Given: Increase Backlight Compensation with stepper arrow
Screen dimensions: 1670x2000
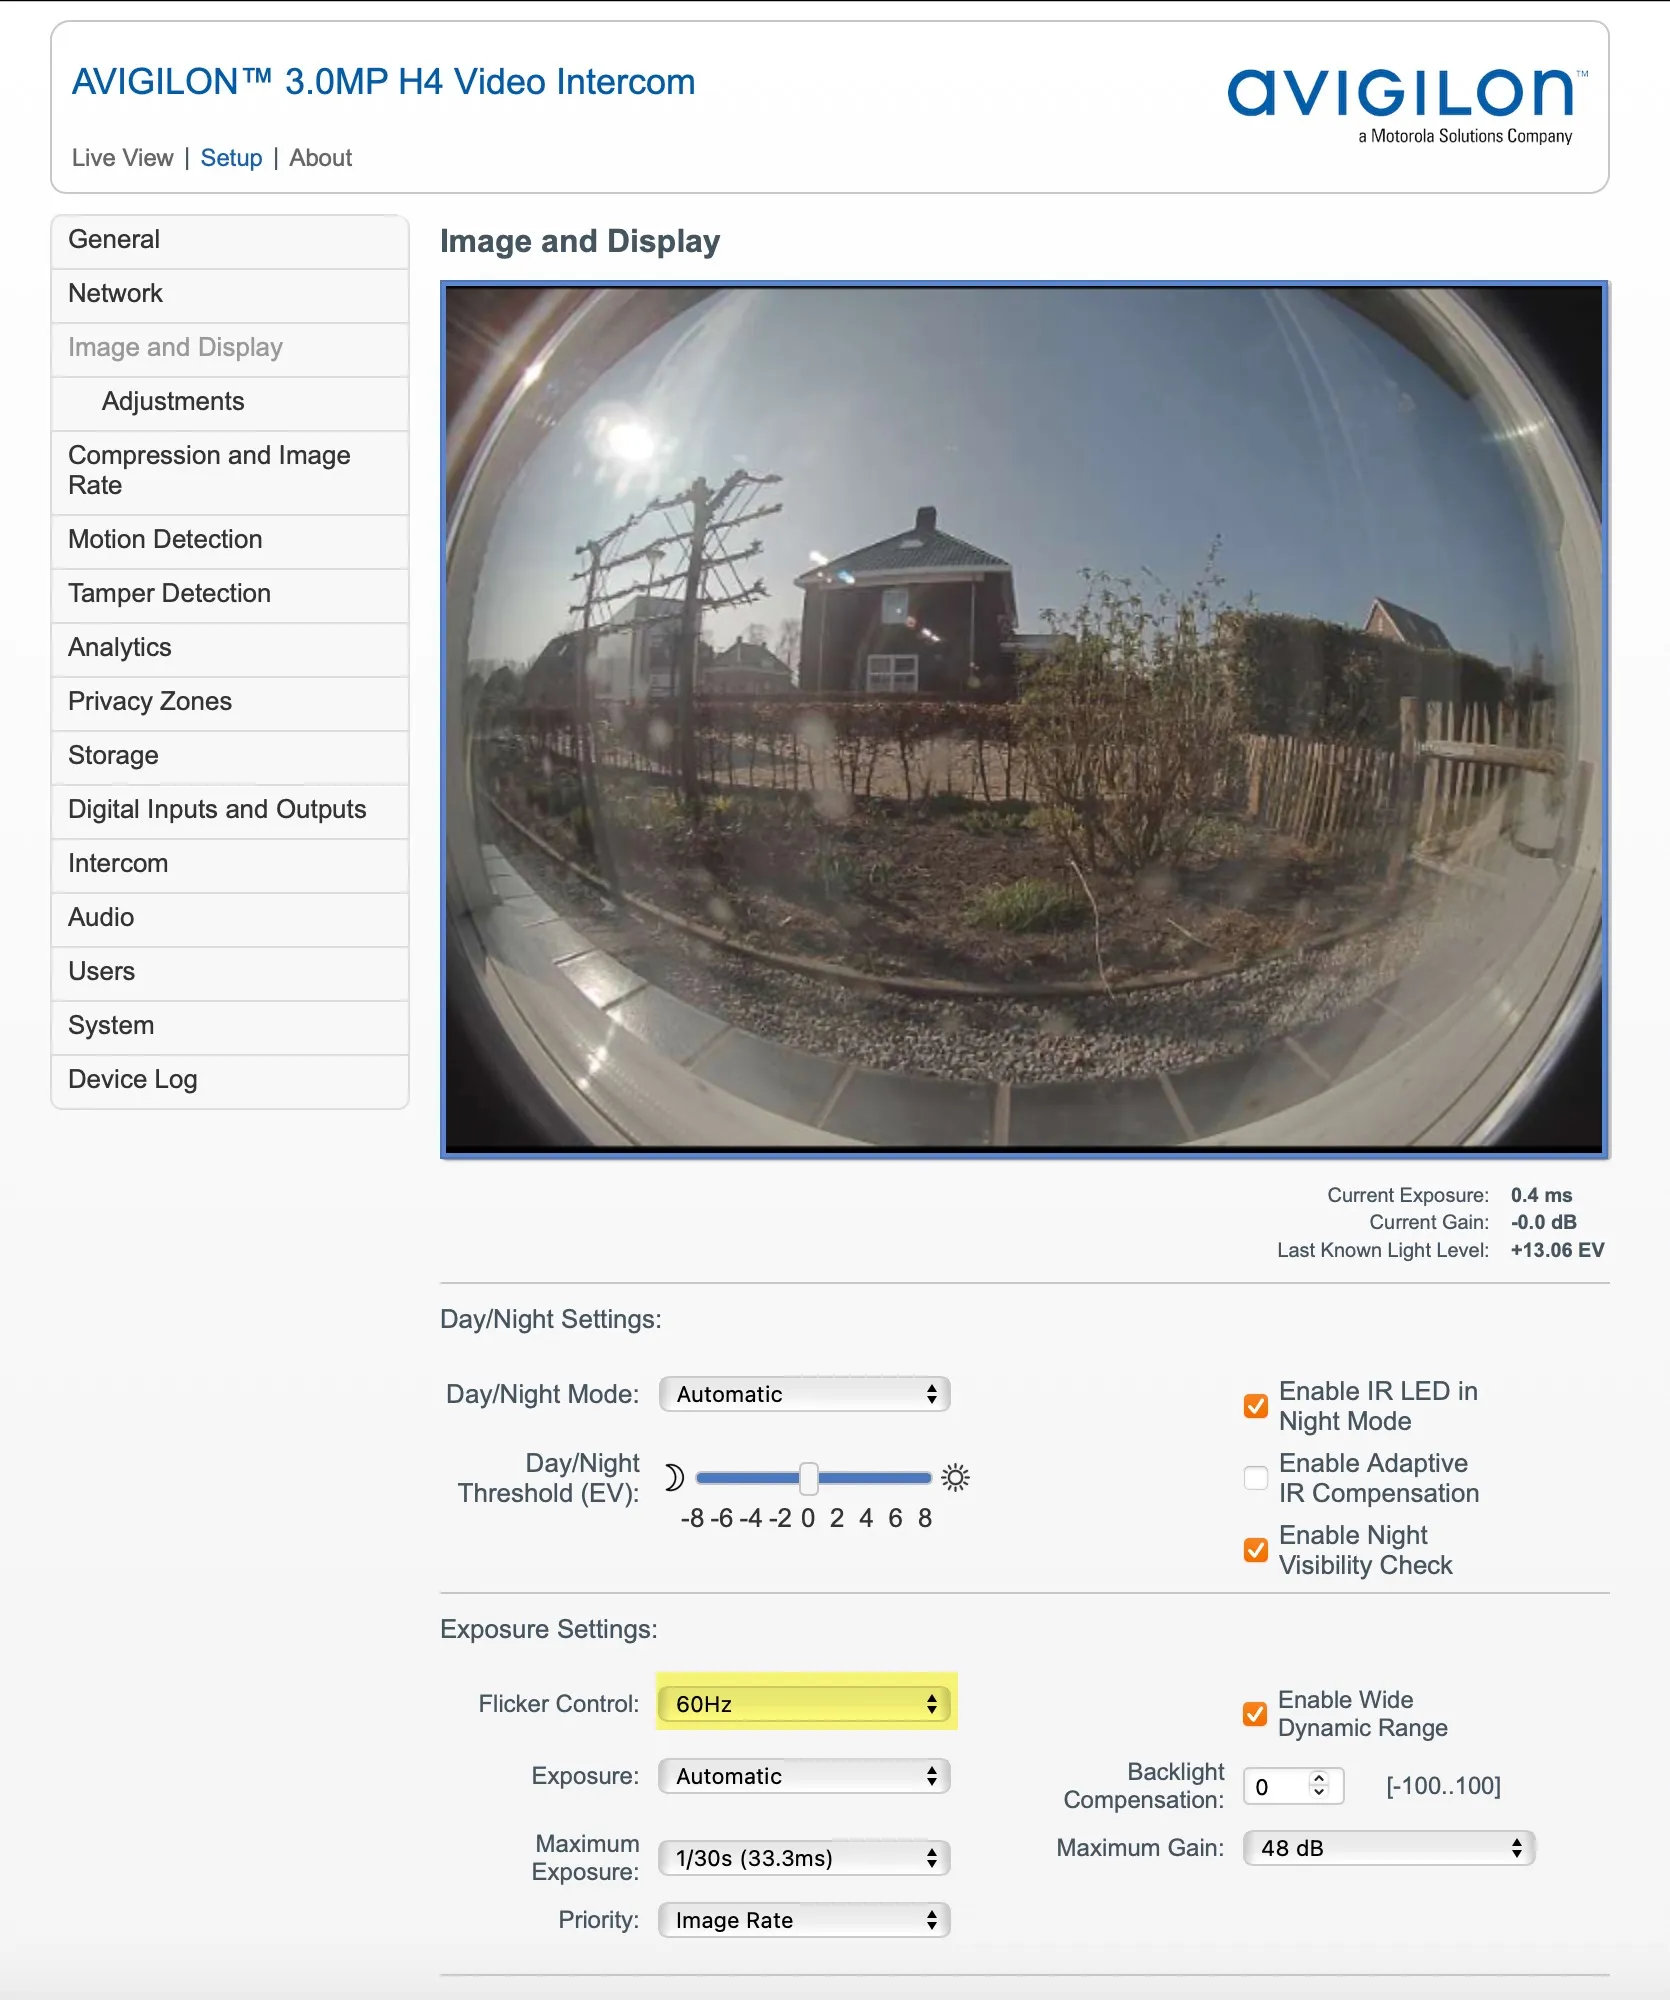Looking at the screenshot, I should [1319, 1778].
